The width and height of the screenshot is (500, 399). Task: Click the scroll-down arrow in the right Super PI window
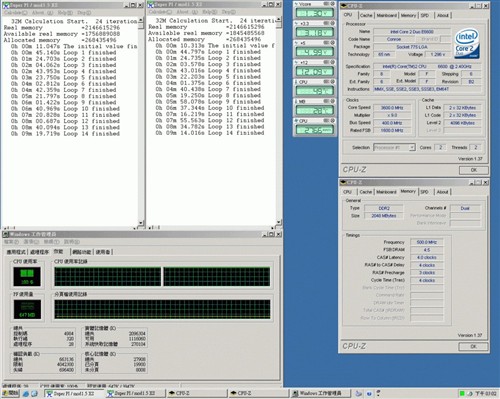click(279, 222)
